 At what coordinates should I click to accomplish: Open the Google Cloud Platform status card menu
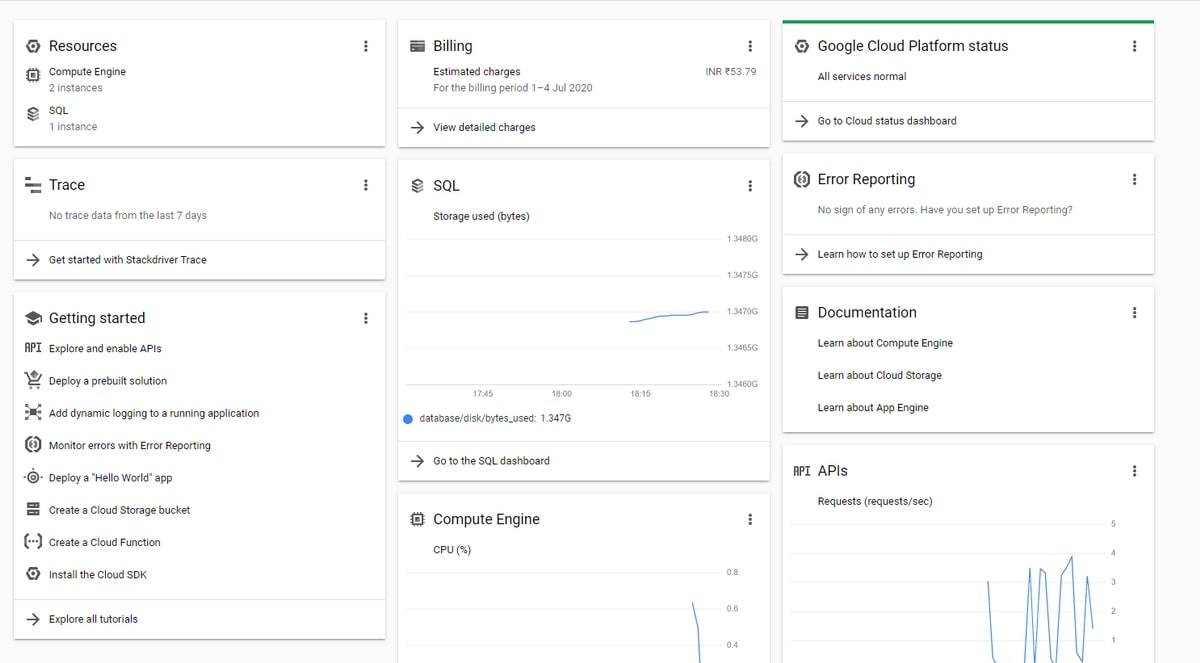click(x=1134, y=46)
